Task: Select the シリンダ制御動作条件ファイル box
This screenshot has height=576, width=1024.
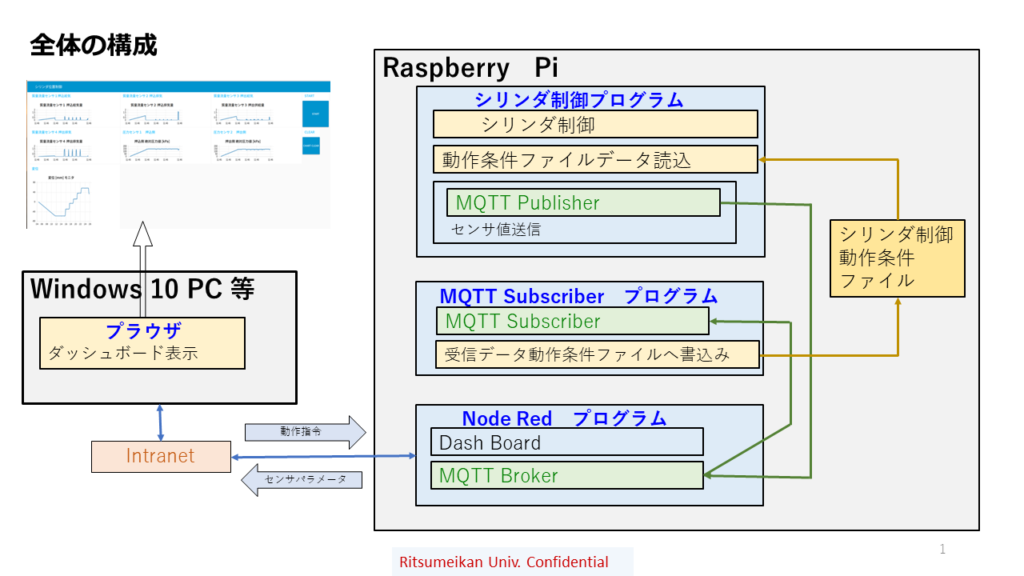Action: pyautogui.click(x=897, y=258)
